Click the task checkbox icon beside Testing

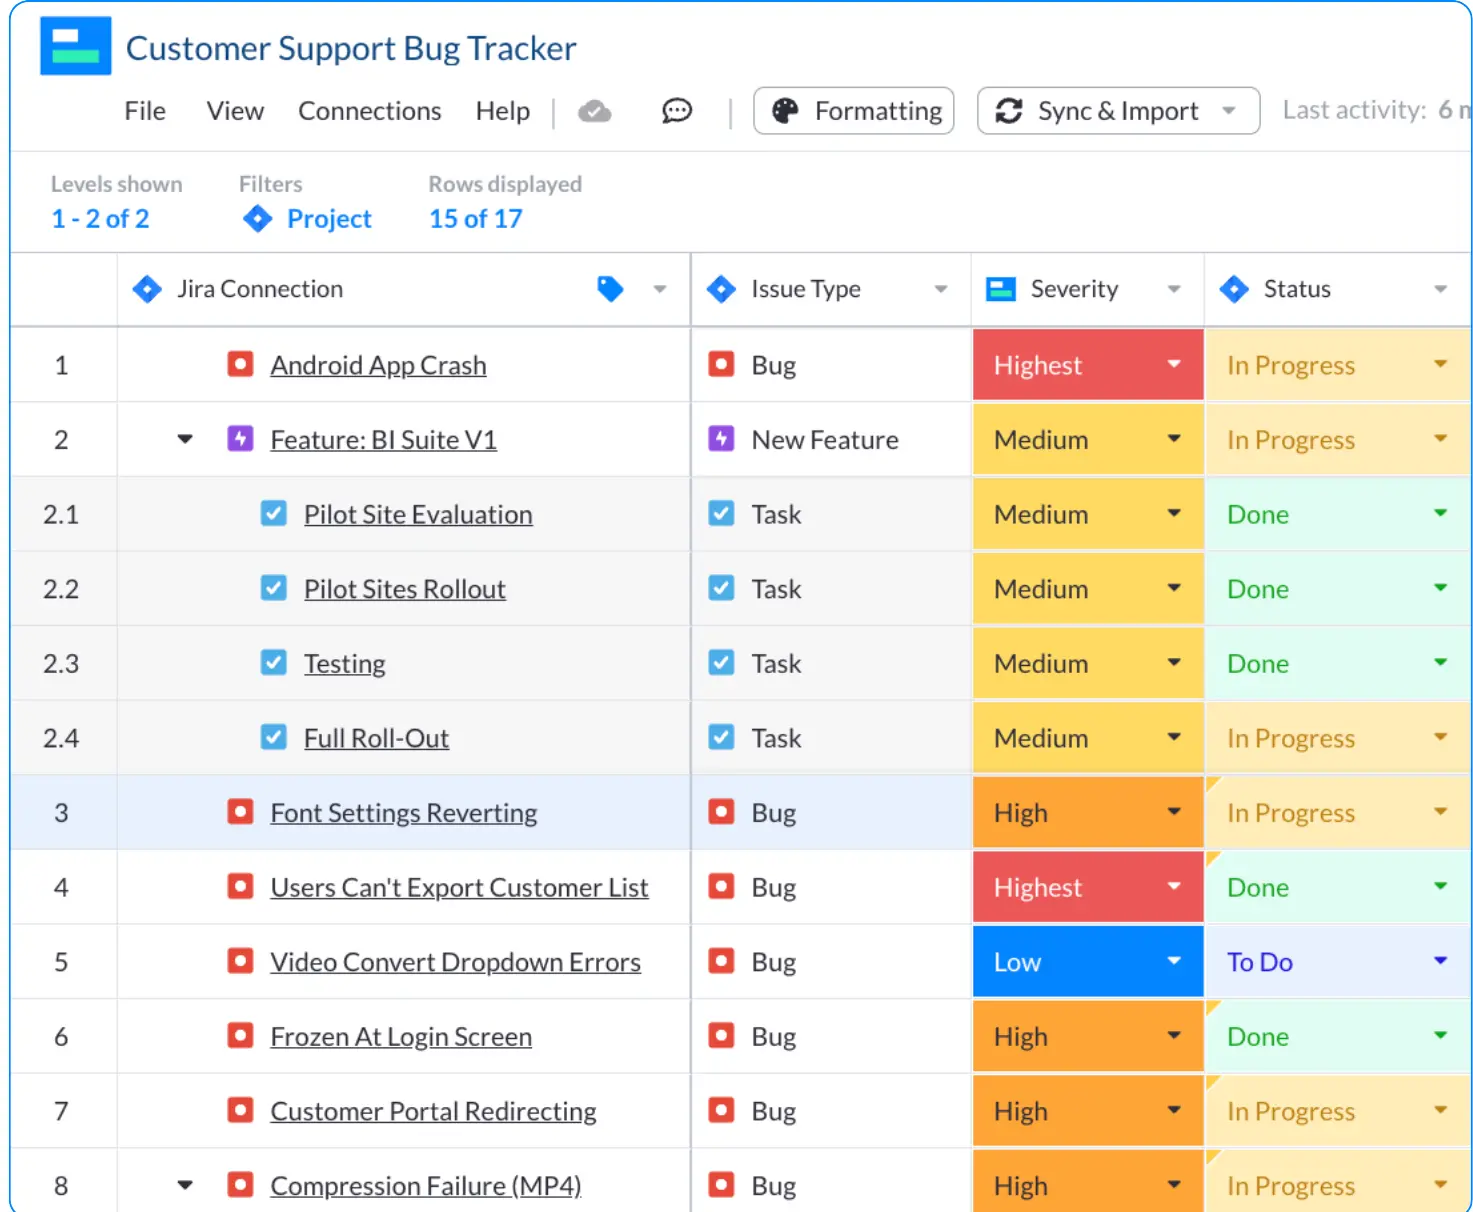273,663
